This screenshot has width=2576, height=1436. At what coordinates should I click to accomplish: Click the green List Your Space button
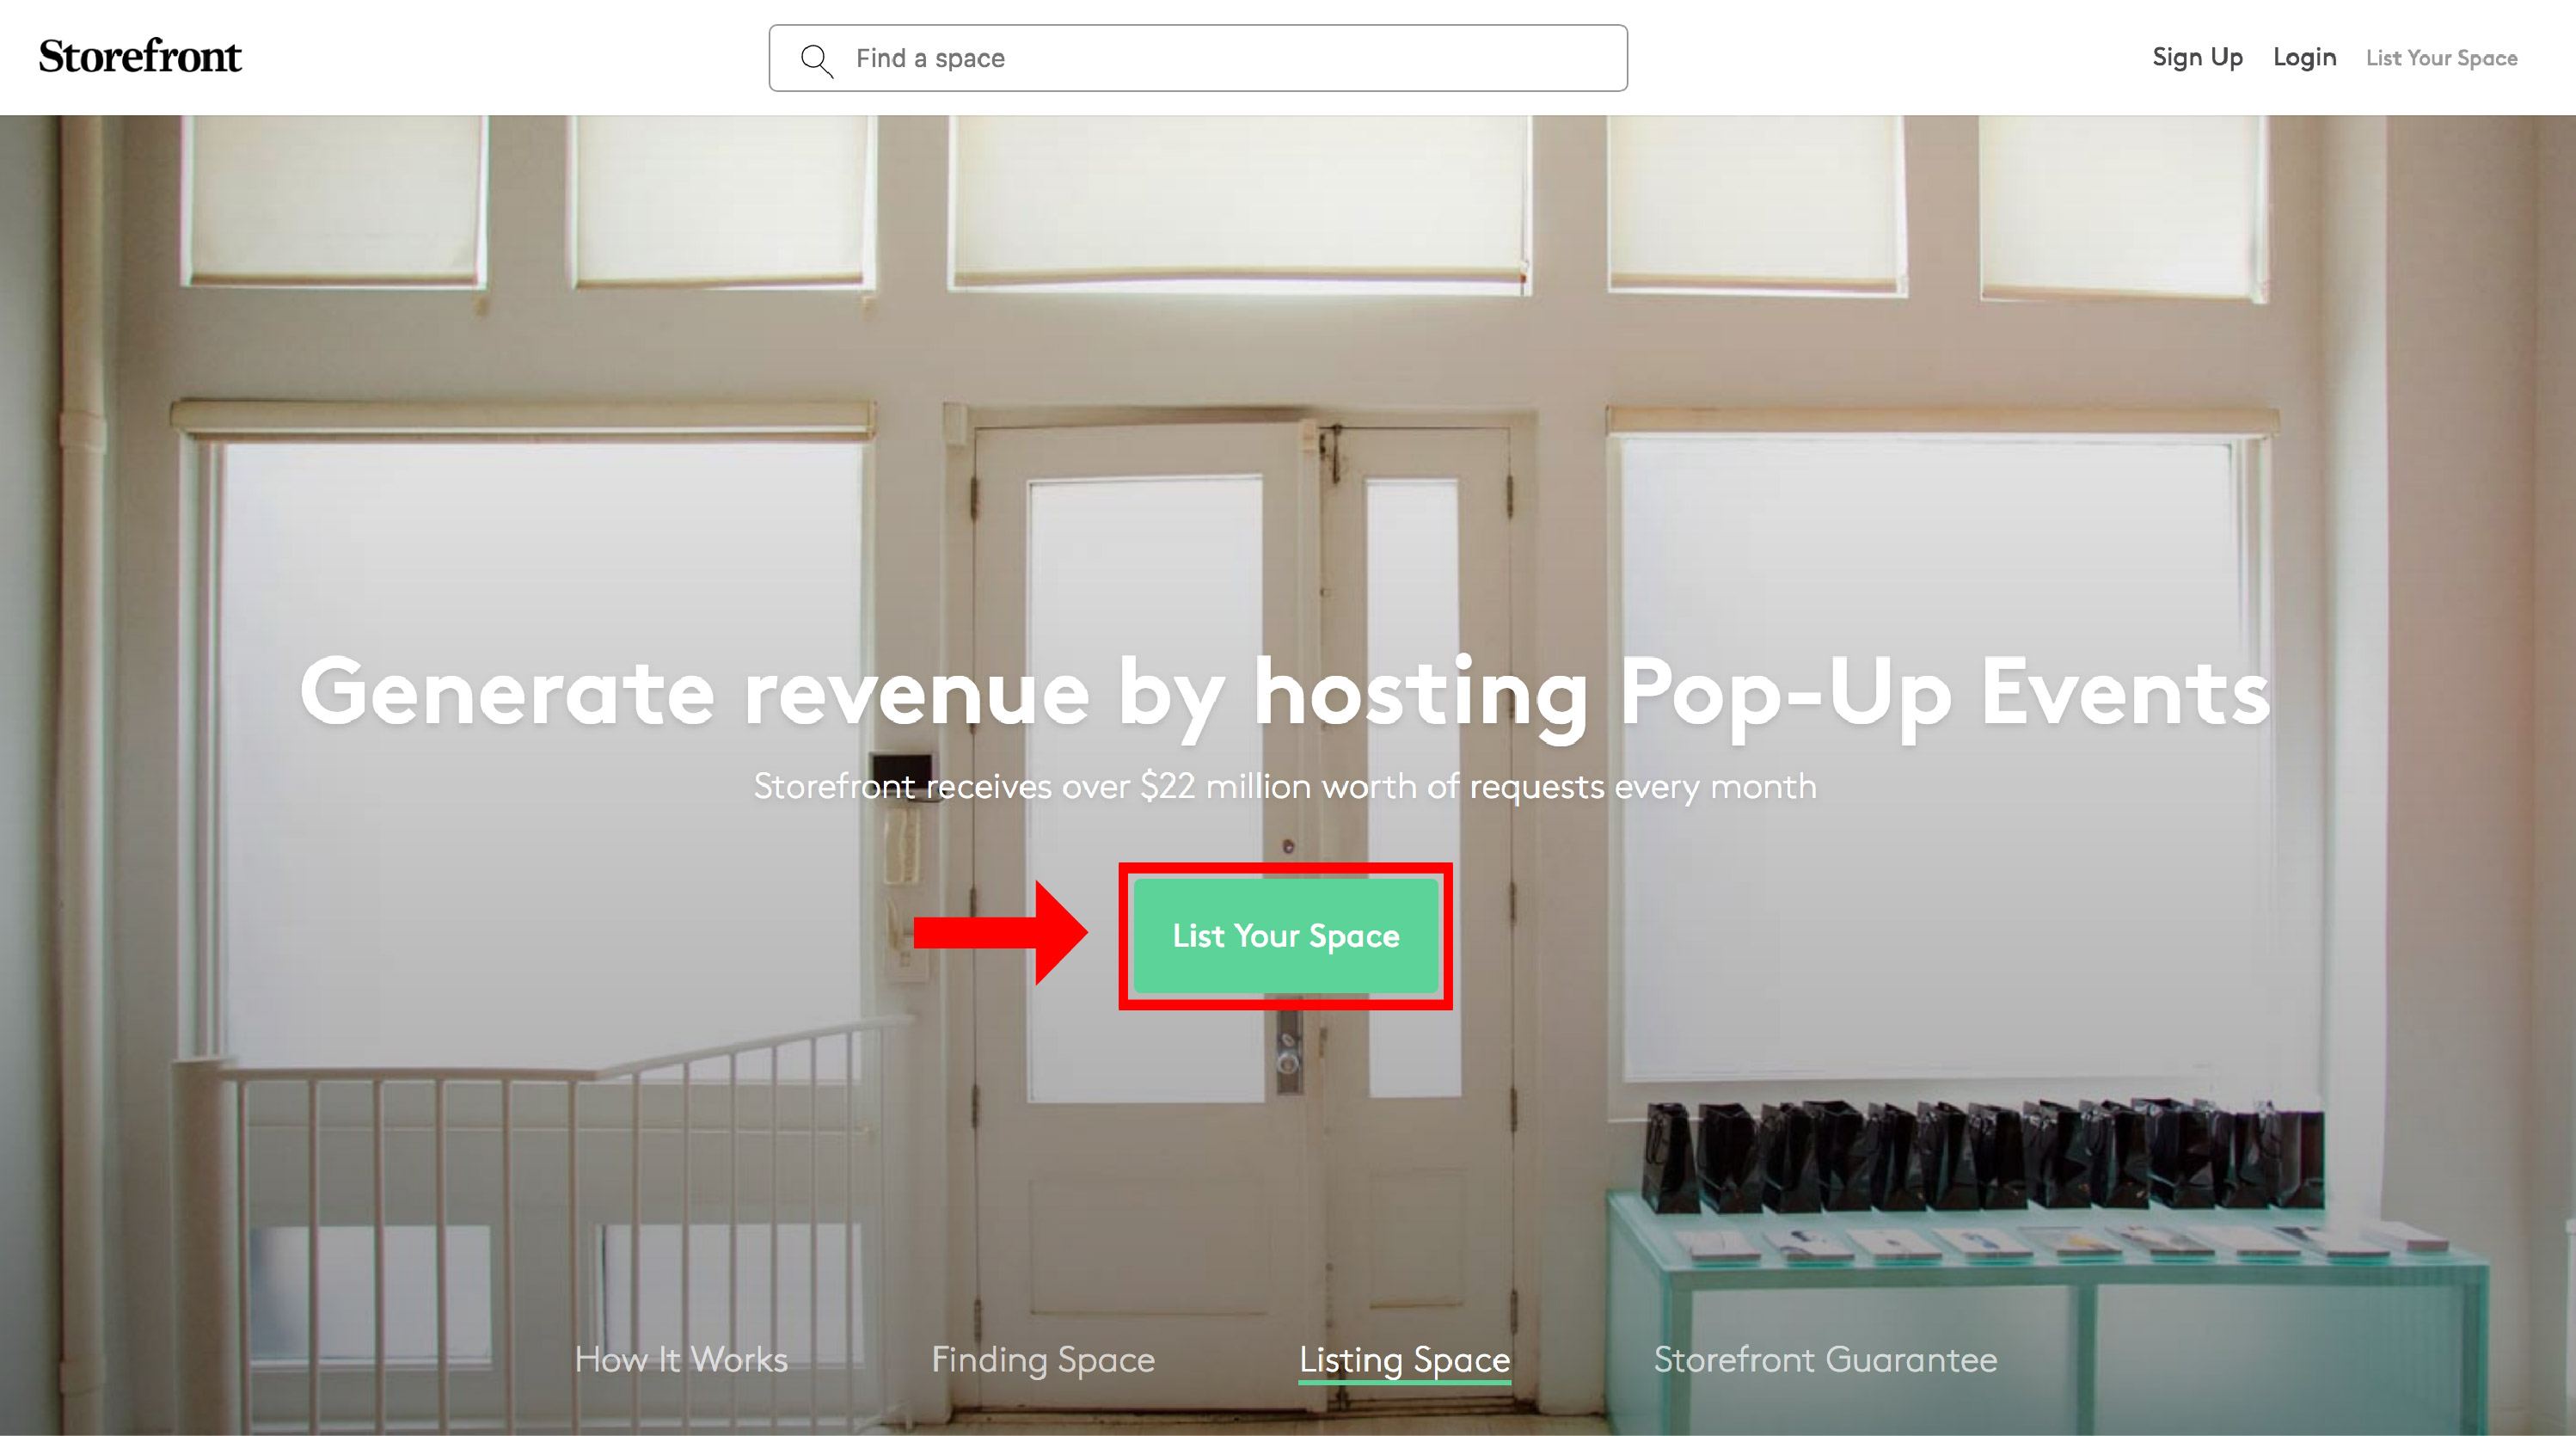click(1286, 936)
